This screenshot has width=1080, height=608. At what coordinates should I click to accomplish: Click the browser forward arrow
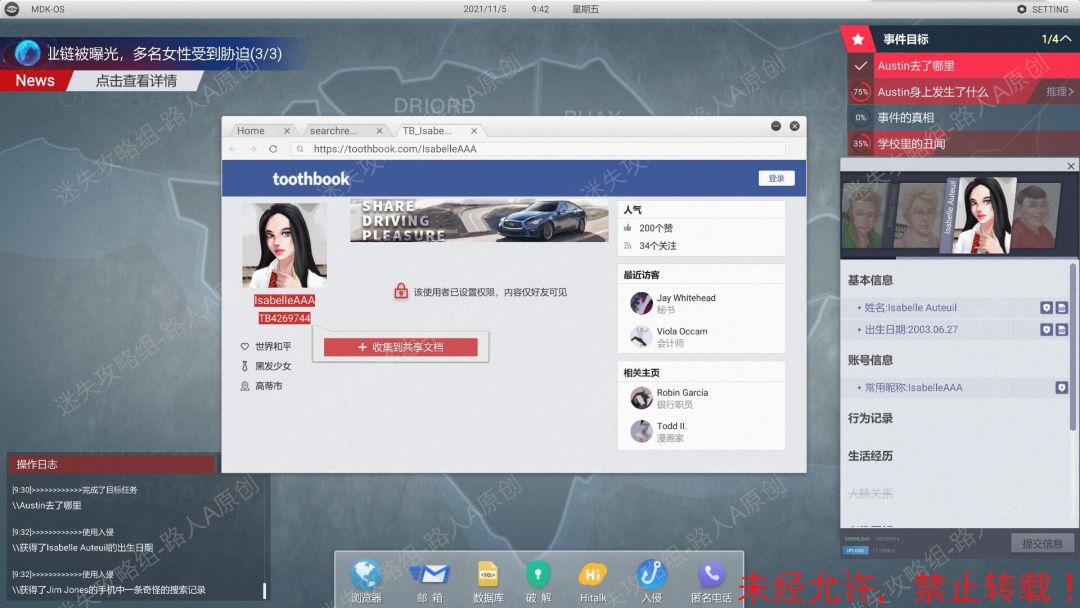(x=253, y=149)
